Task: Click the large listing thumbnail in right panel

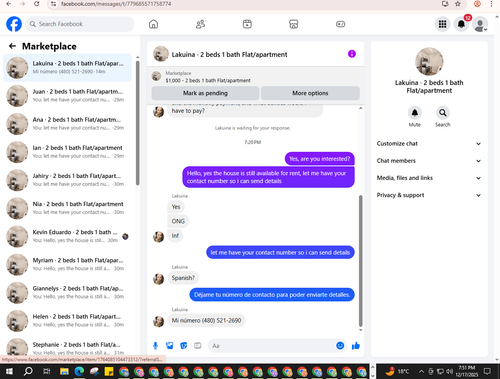Action: click(429, 62)
